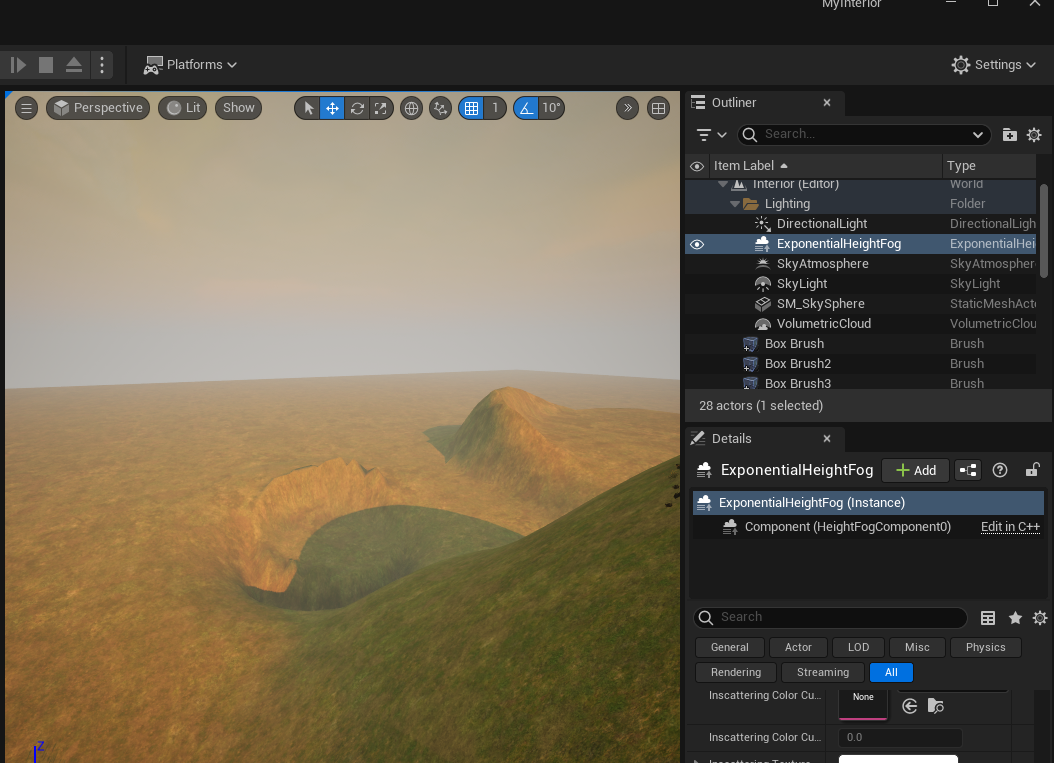
Task: Select Box Brush3 in the Outliner
Action: pyautogui.click(x=797, y=383)
